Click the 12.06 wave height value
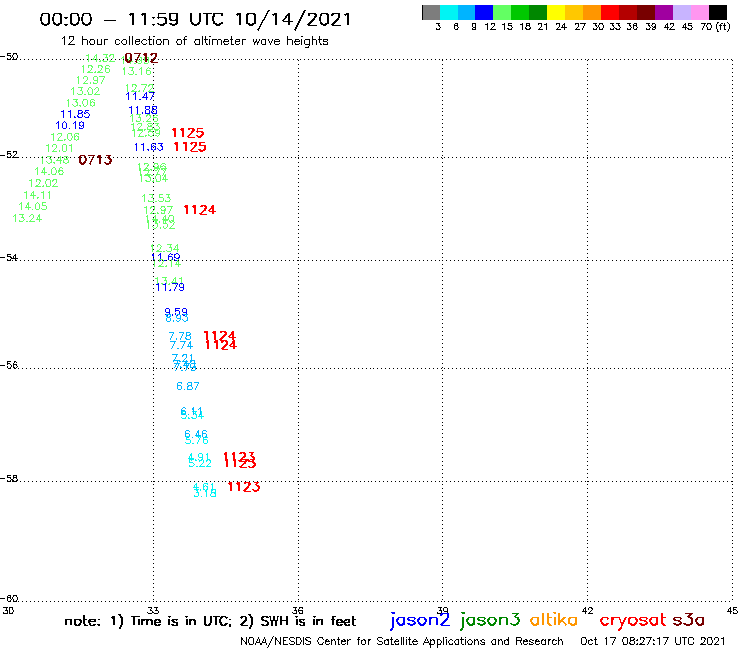This screenshot has height=650, width=740. (65, 137)
